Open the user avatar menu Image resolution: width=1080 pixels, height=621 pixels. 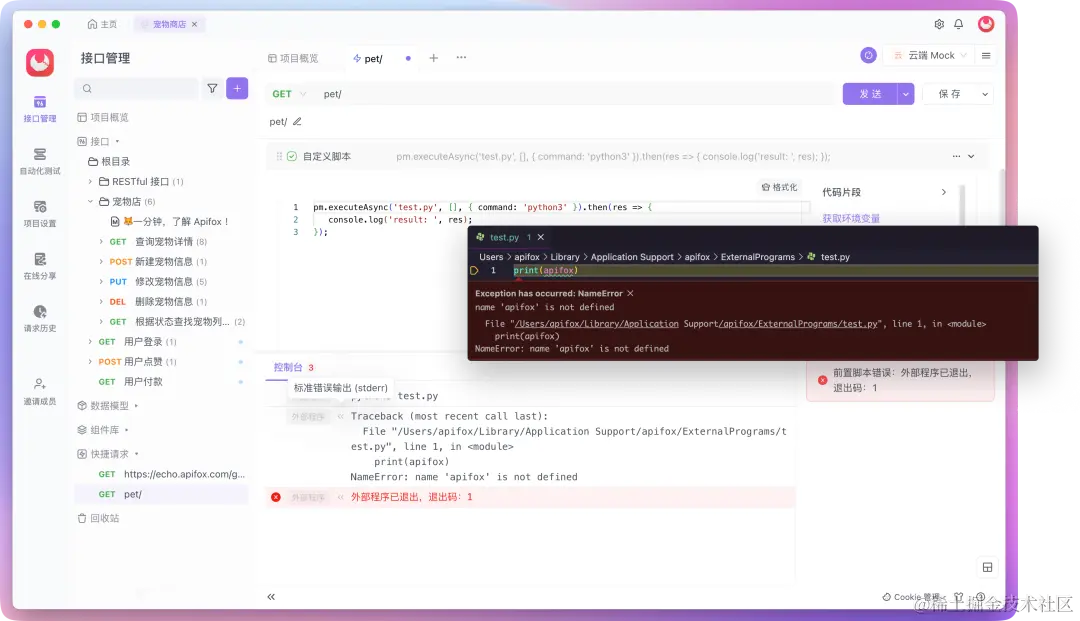tap(986, 24)
